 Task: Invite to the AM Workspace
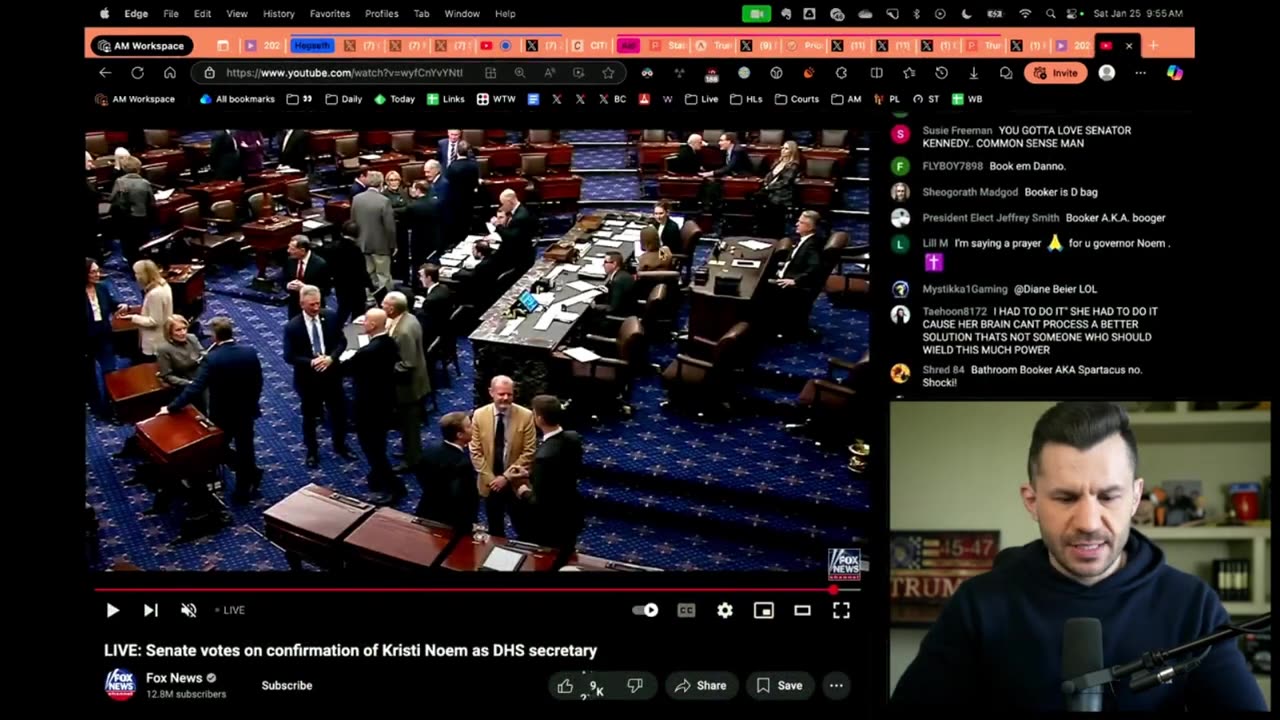[1055, 73]
